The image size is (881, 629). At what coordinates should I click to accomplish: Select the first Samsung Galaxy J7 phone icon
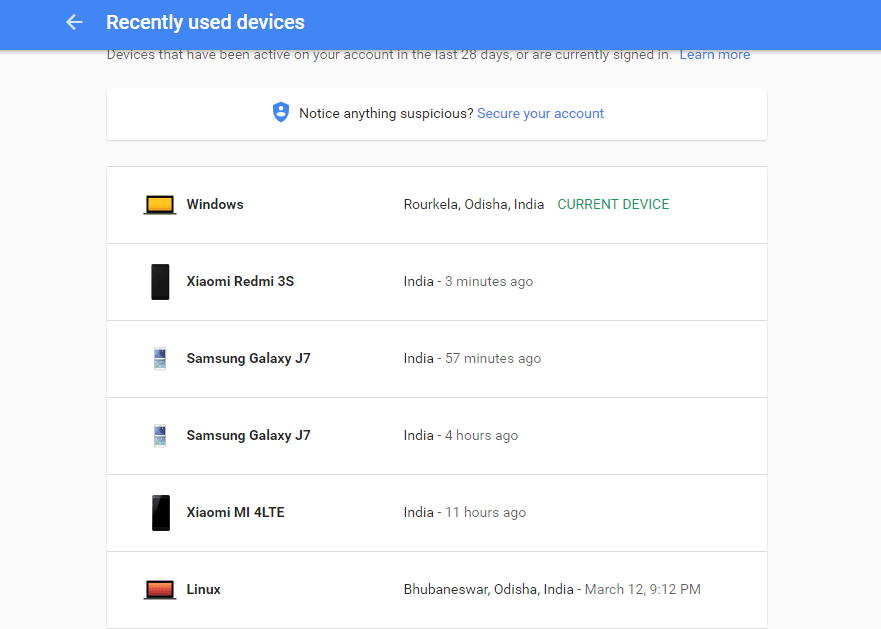point(160,358)
